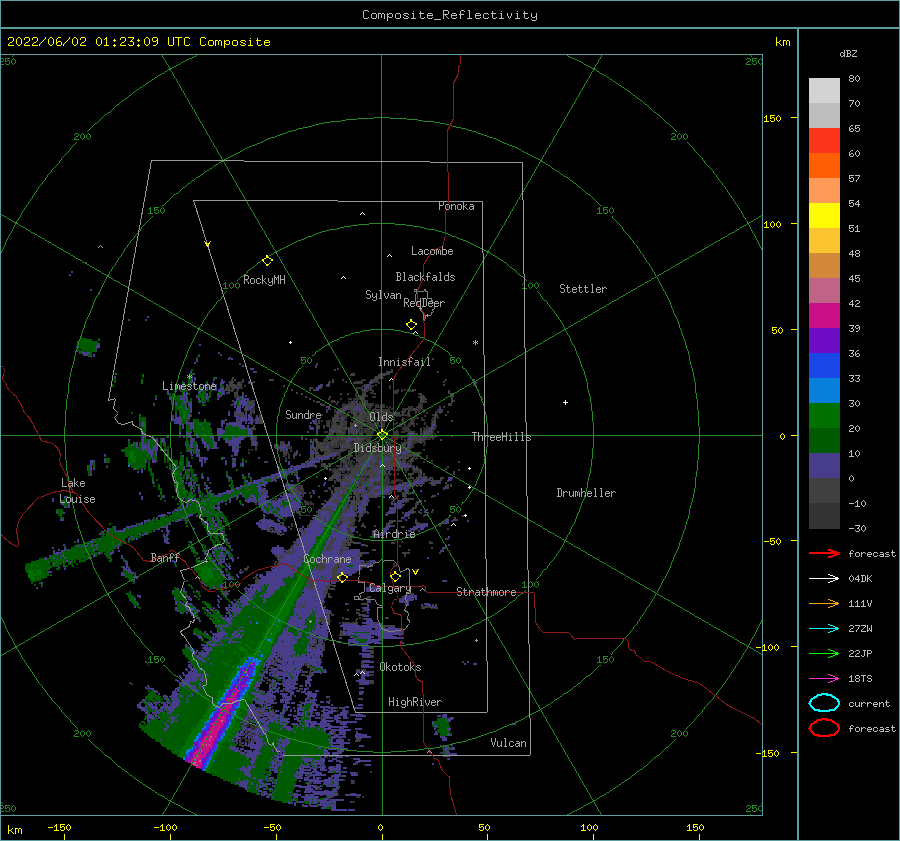900x841 pixels.
Task: Click the Lacombe town label
Action: pos(432,251)
